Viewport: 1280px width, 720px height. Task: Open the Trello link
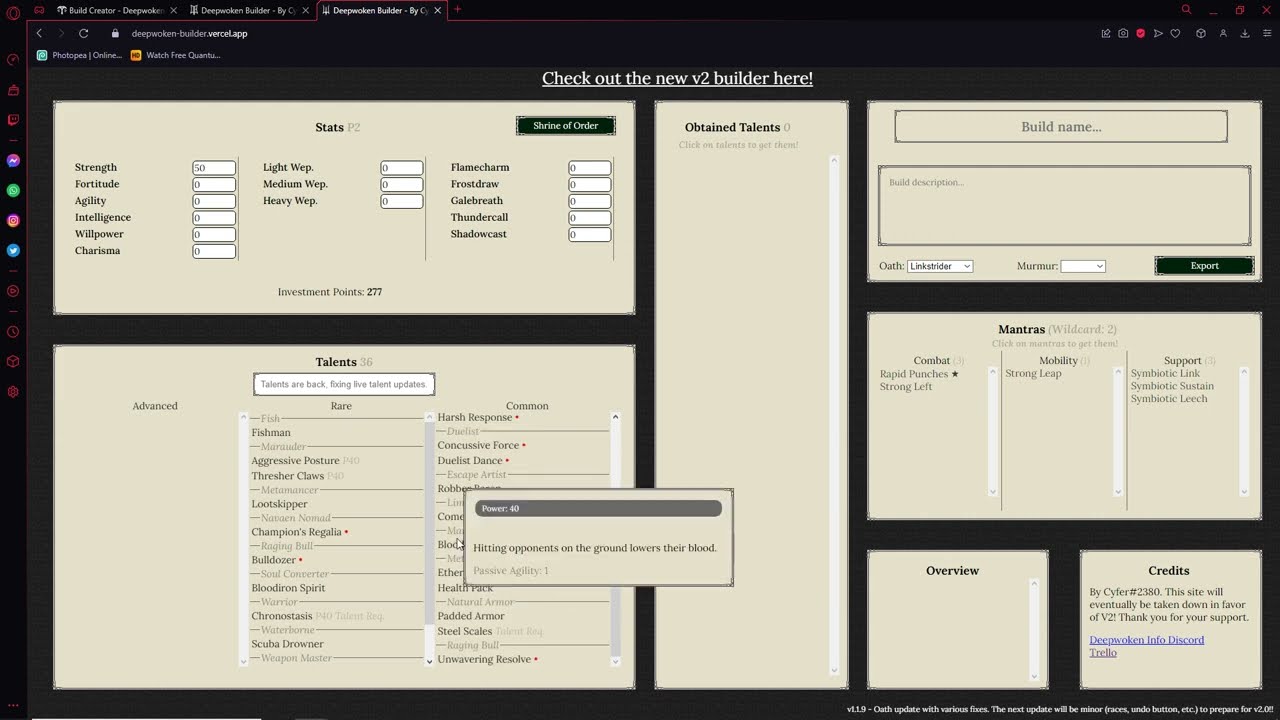pyautogui.click(x=1103, y=653)
